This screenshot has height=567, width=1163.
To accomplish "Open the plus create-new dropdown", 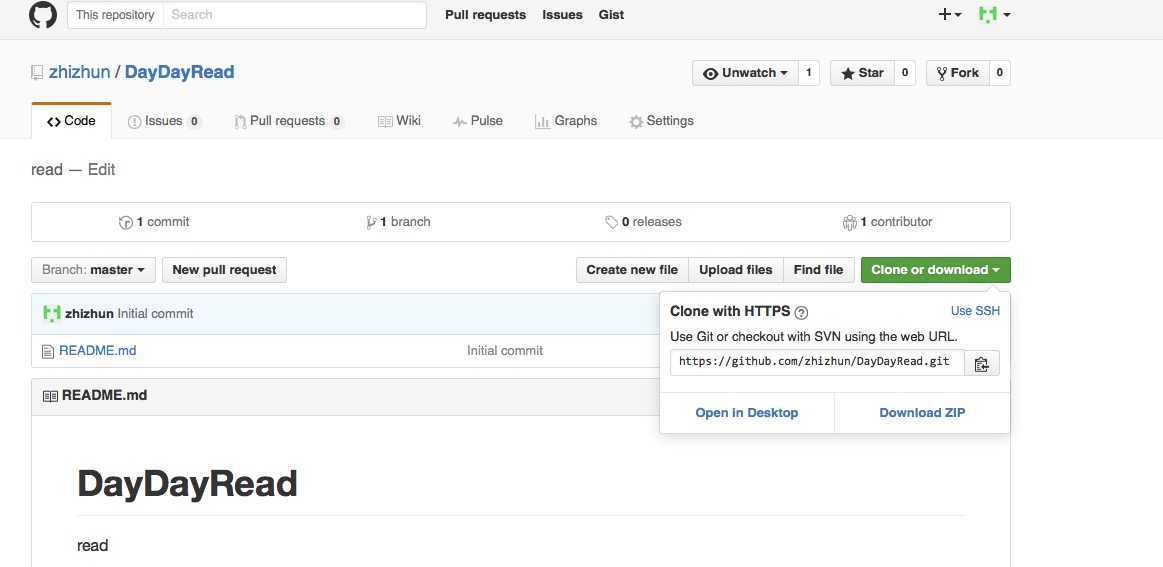I will pos(949,14).
